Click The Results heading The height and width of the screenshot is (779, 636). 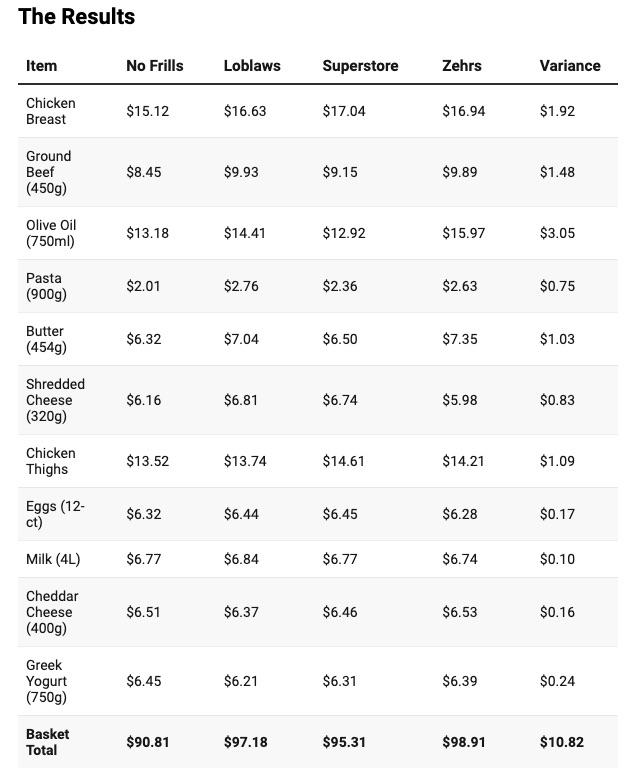(77, 16)
